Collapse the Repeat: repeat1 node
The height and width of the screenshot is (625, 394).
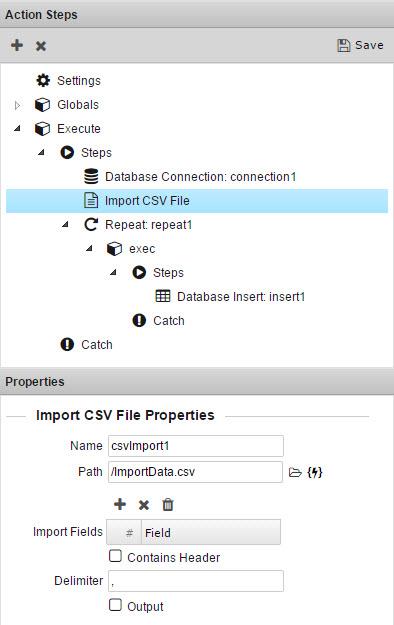click(x=65, y=224)
